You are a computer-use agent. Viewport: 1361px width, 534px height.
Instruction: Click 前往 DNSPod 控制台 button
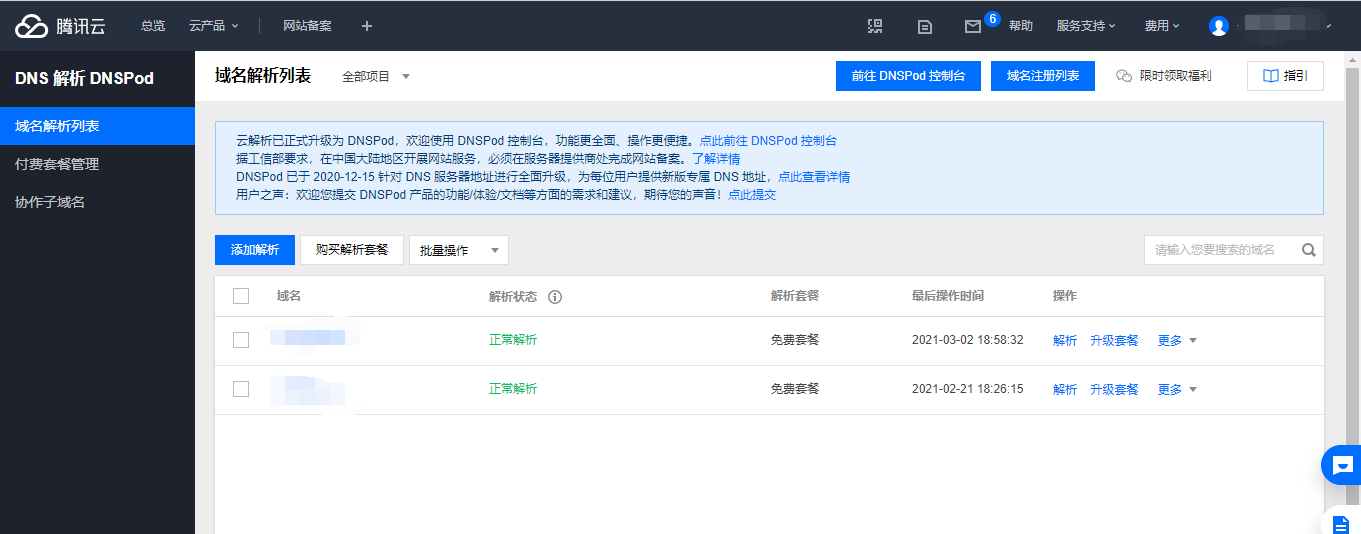pos(908,76)
